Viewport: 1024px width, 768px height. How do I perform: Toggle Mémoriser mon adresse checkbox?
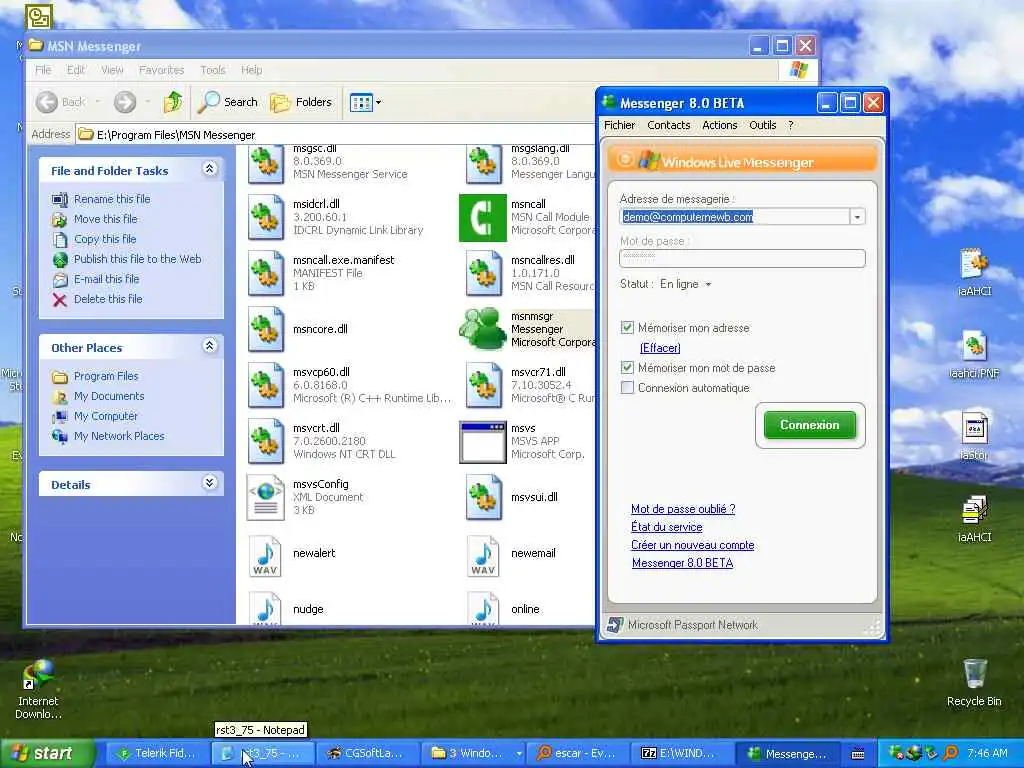[628, 328]
